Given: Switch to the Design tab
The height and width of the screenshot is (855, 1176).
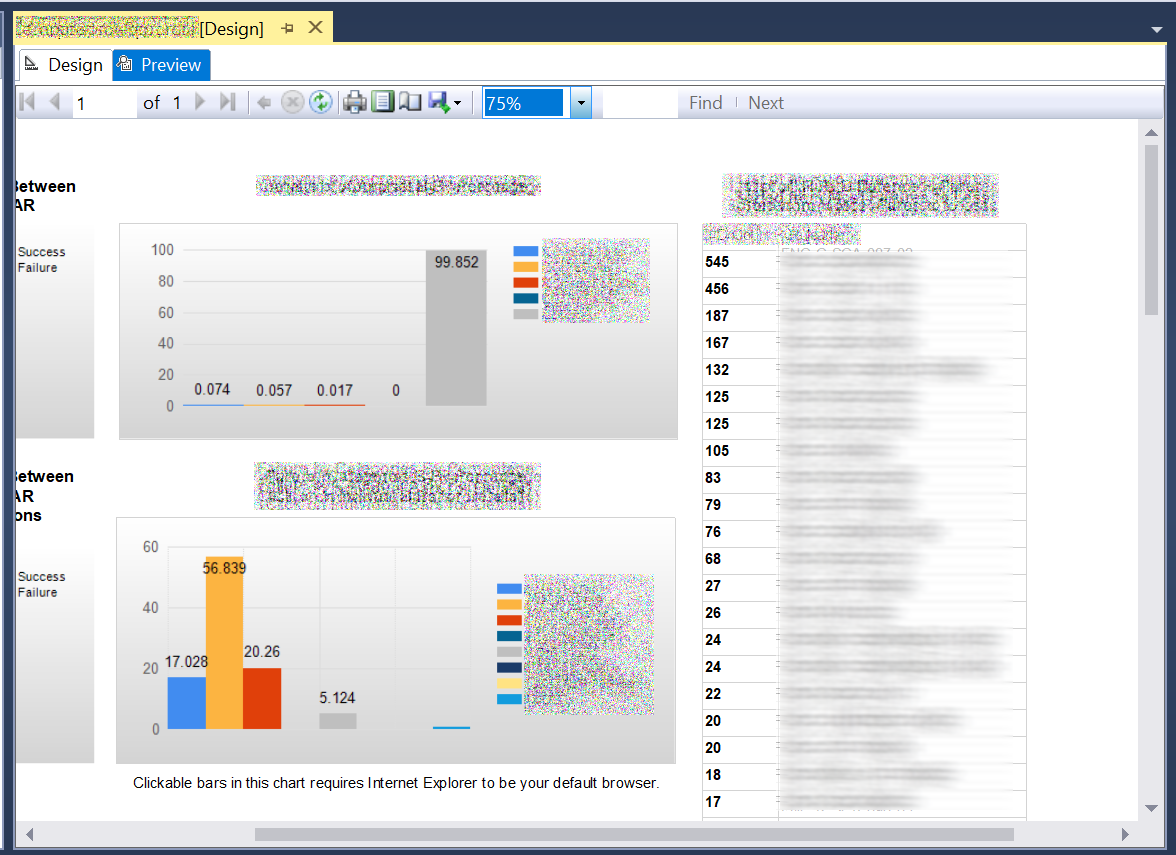Looking at the screenshot, I should coord(64,65).
